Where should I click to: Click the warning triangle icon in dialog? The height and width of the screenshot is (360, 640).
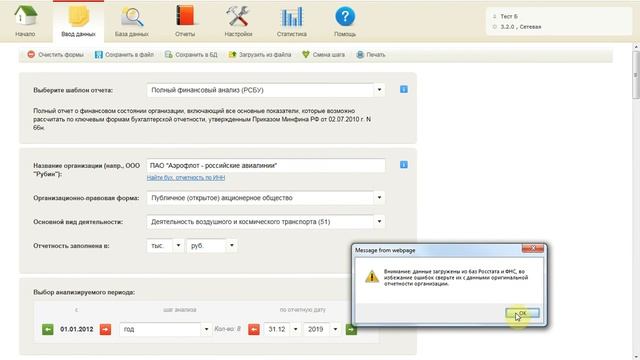point(371,277)
